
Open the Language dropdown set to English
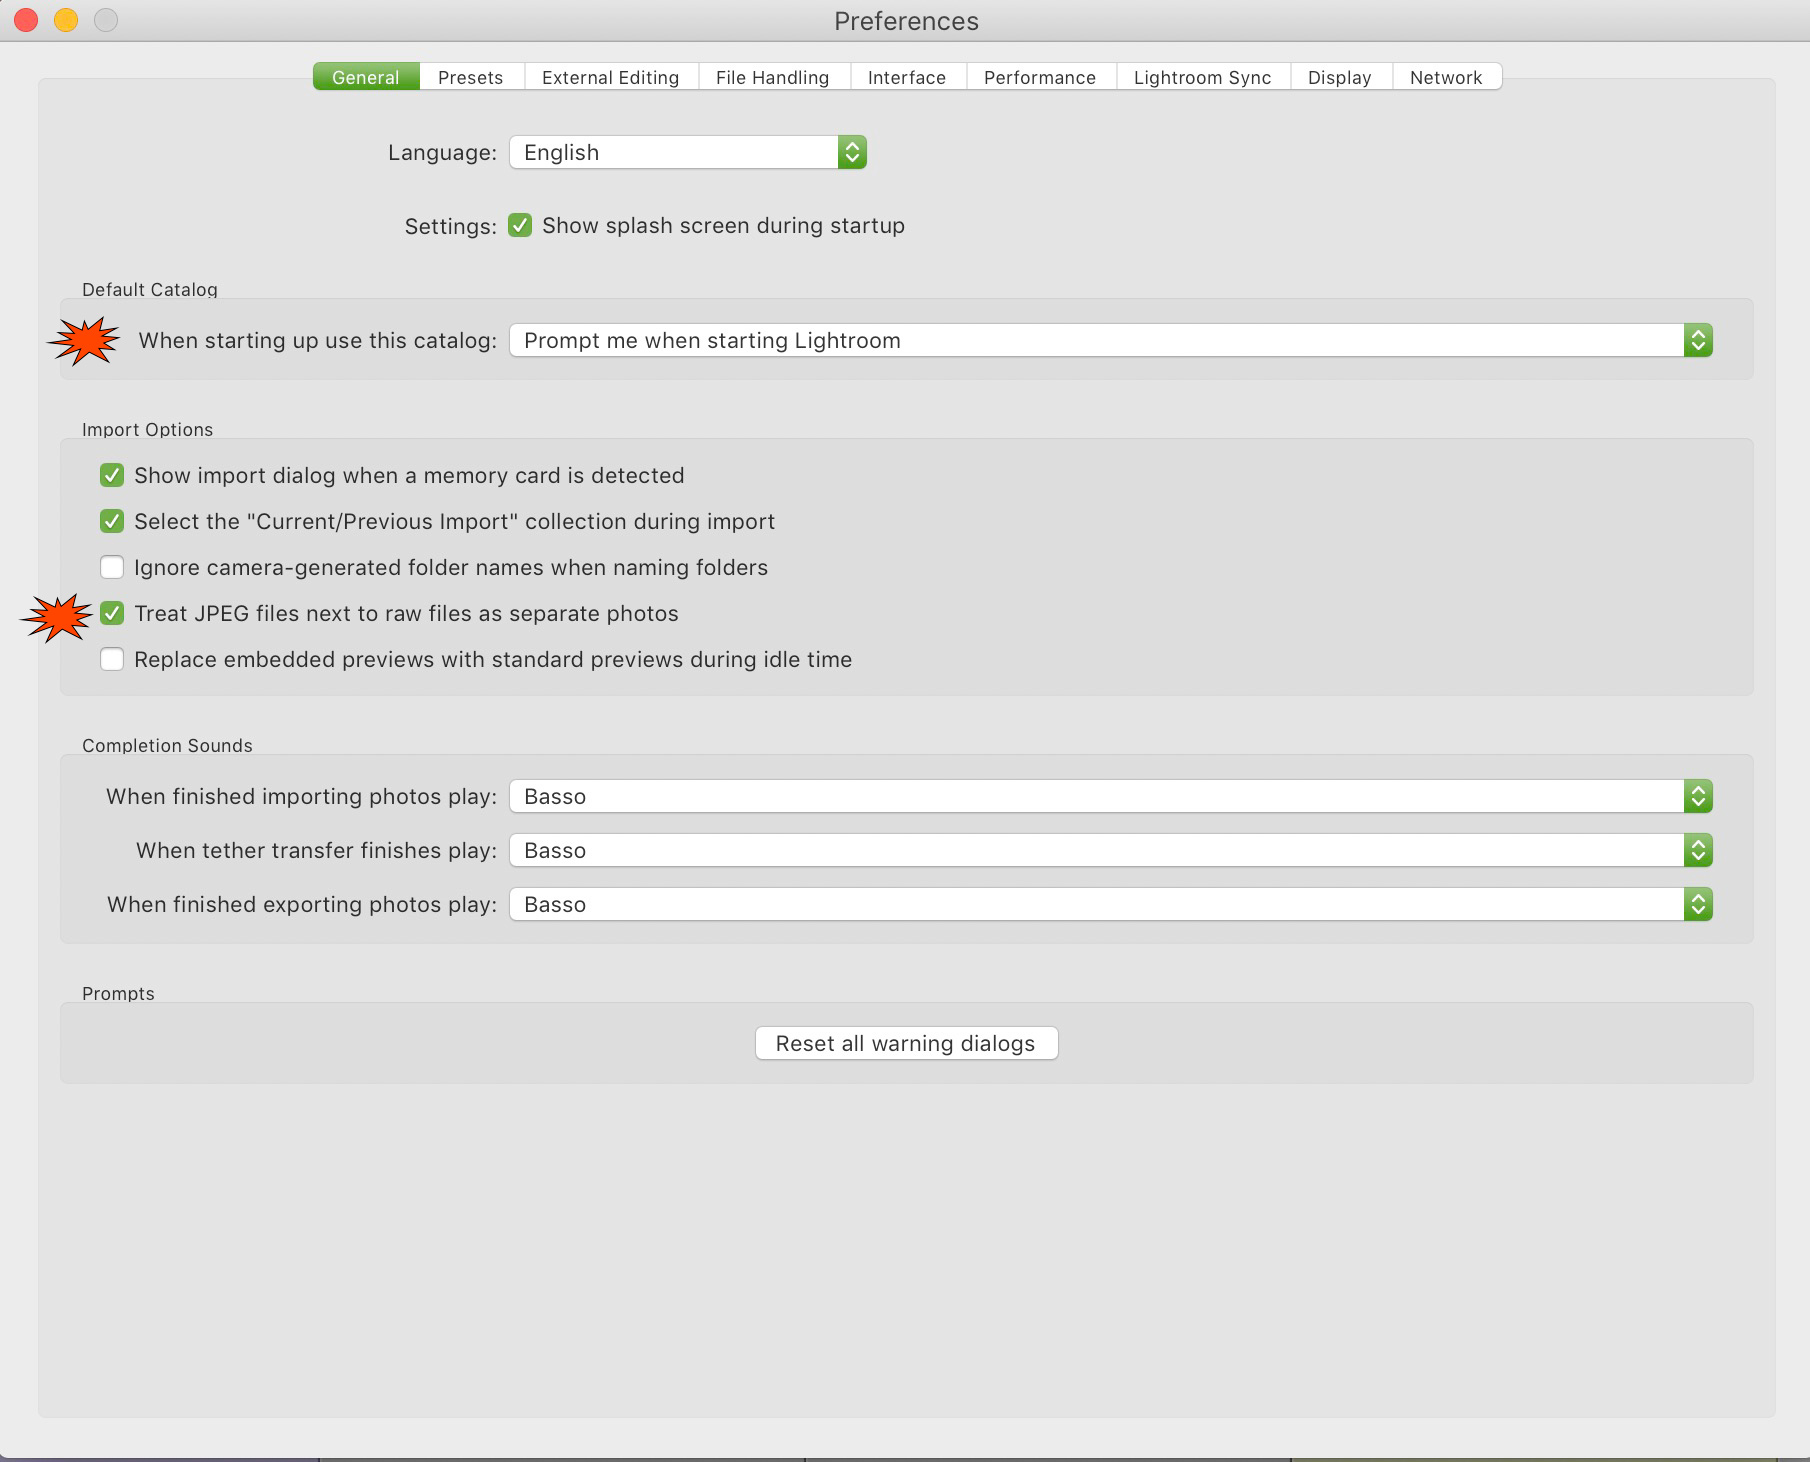(x=688, y=152)
